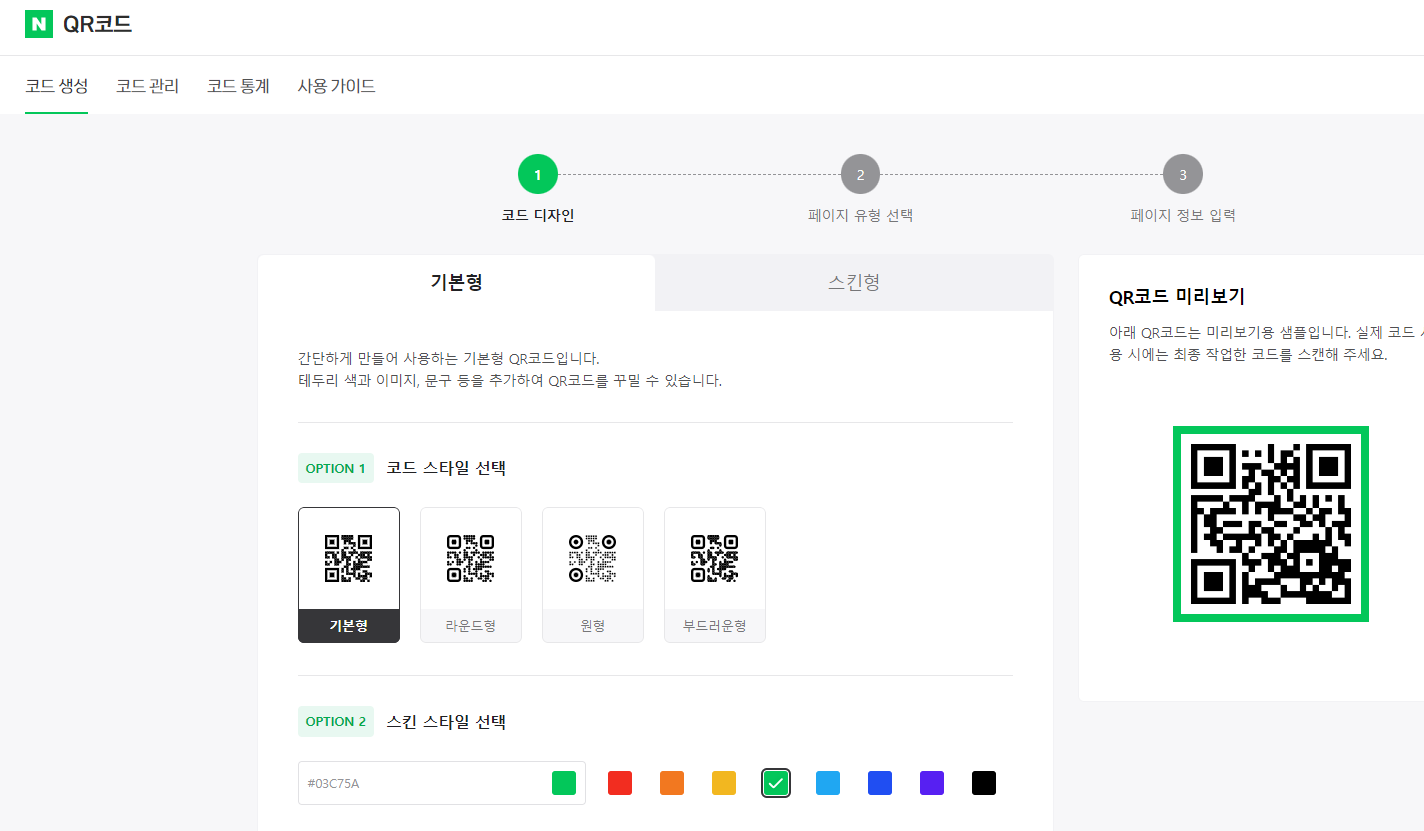Stay on the 기본형 tab
Viewport: 1424px width, 831px height.
pyautogui.click(x=456, y=283)
